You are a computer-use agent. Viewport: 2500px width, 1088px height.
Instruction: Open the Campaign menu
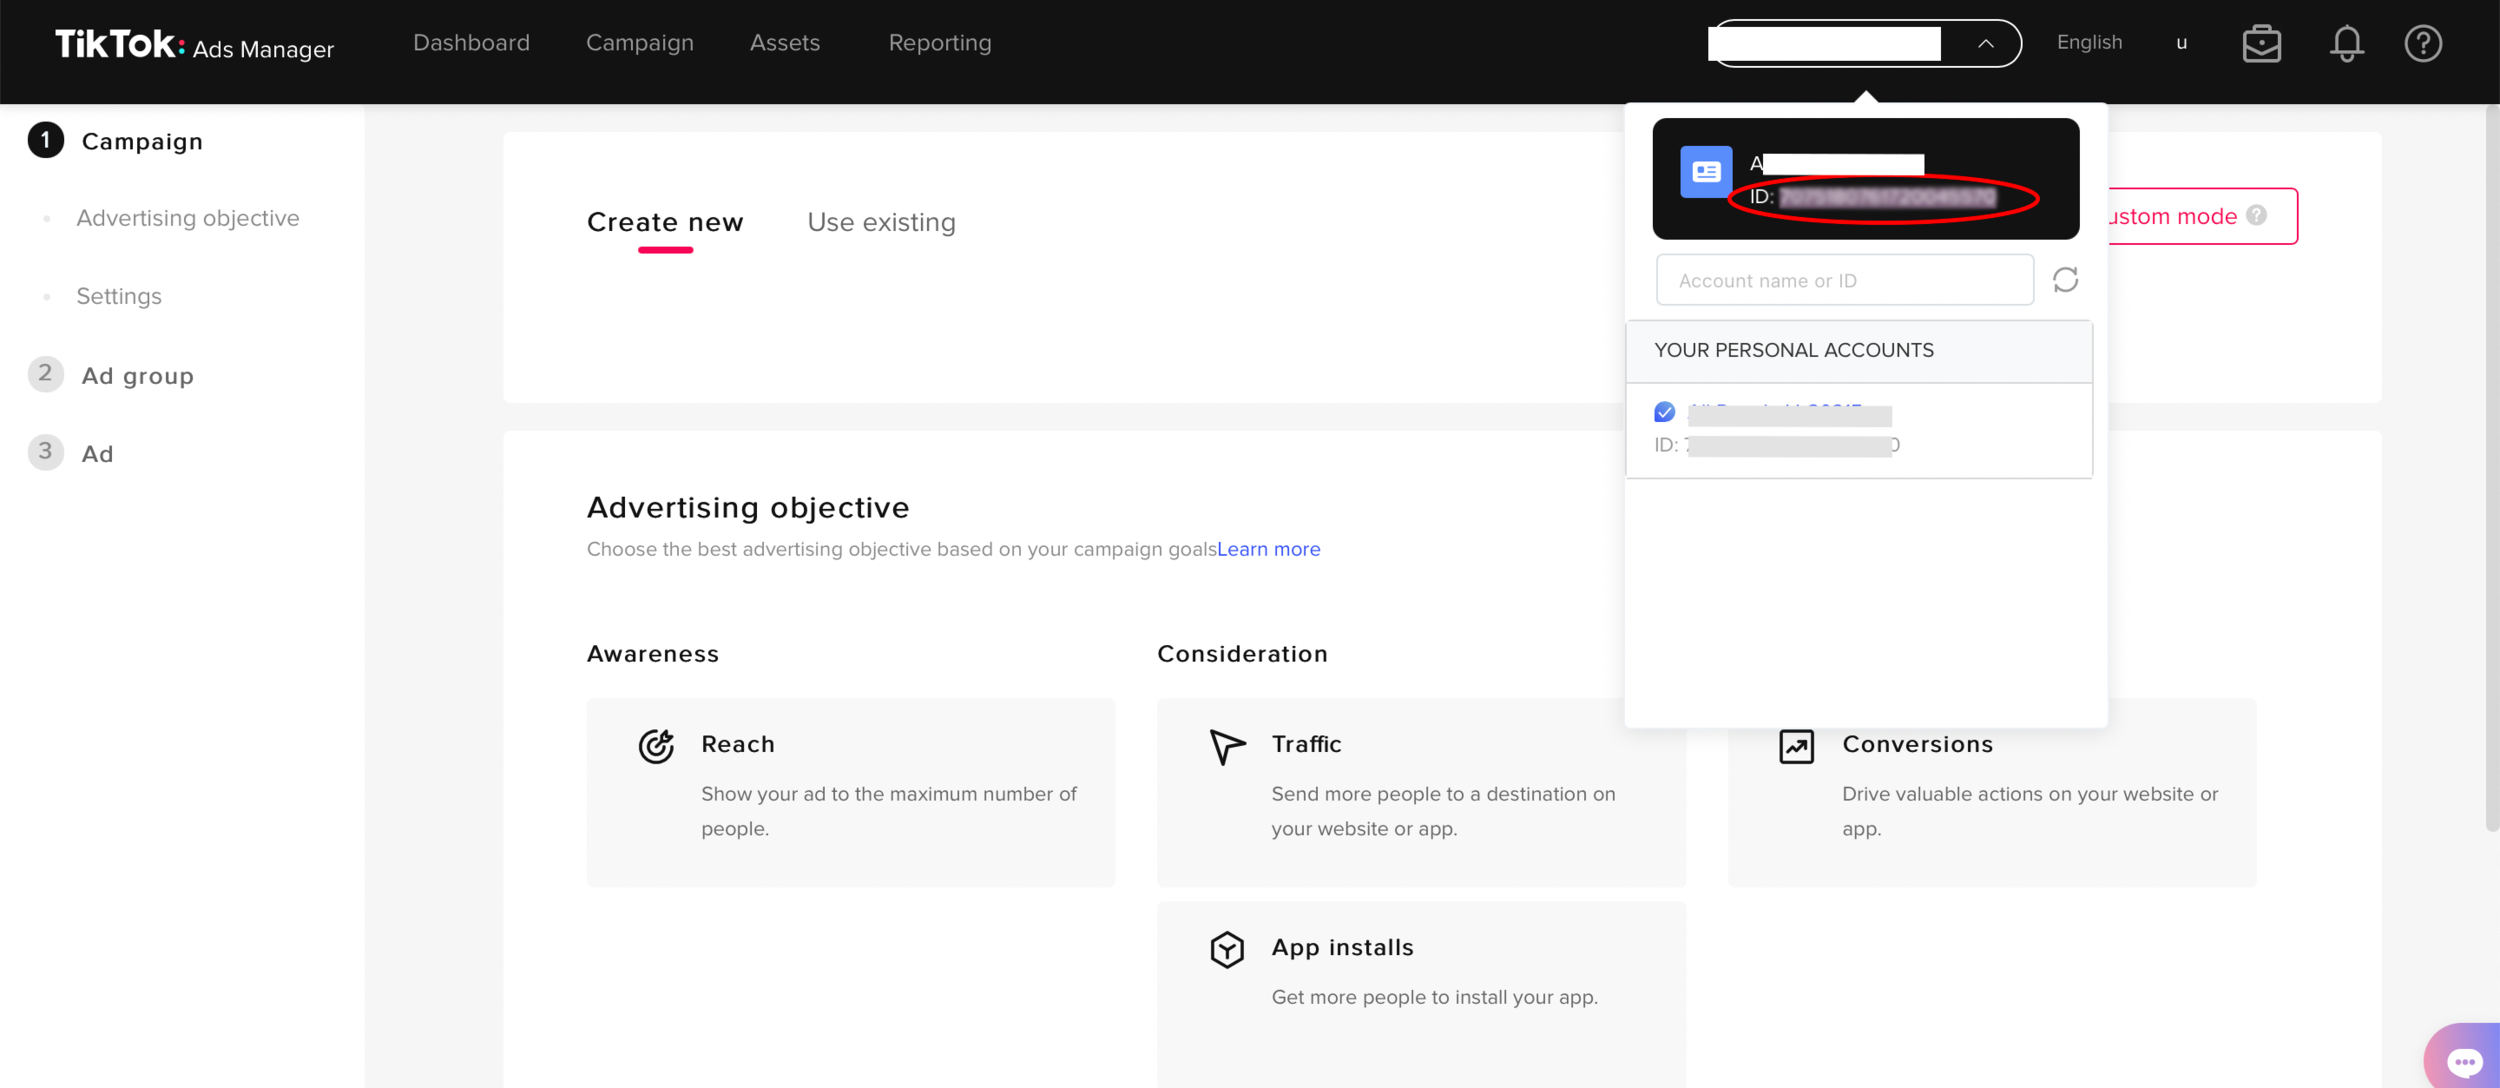(x=639, y=43)
